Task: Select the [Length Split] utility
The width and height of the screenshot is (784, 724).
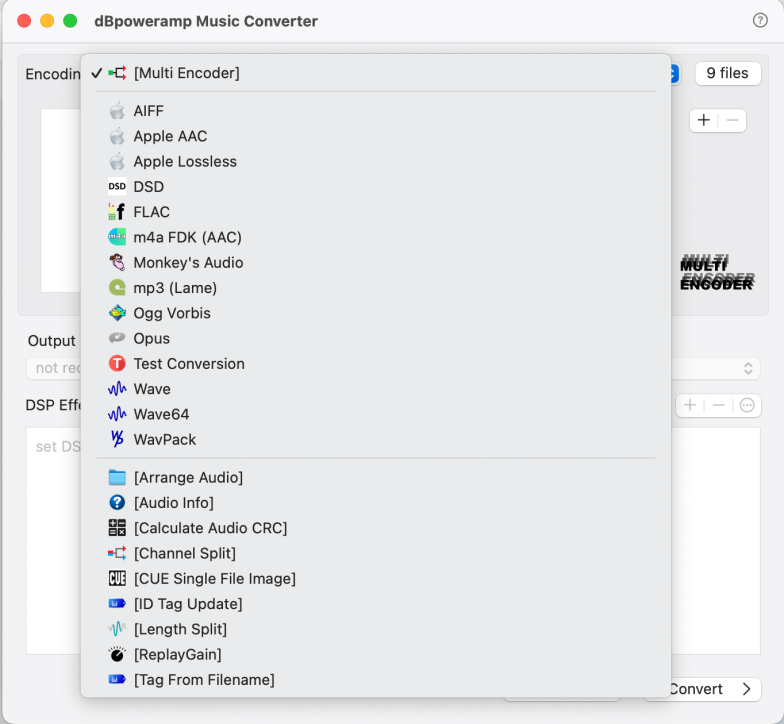Action: pyautogui.click(x=376, y=629)
